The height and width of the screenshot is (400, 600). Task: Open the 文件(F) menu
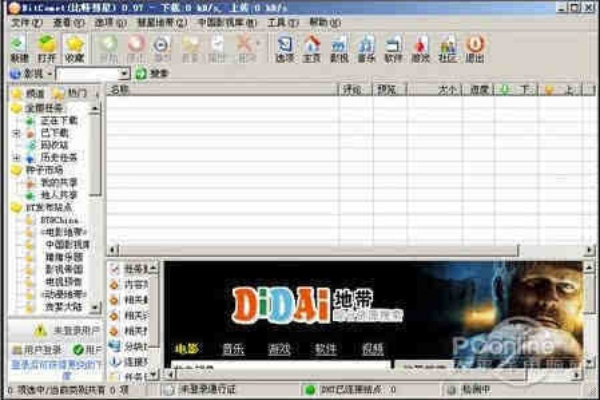[26, 23]
